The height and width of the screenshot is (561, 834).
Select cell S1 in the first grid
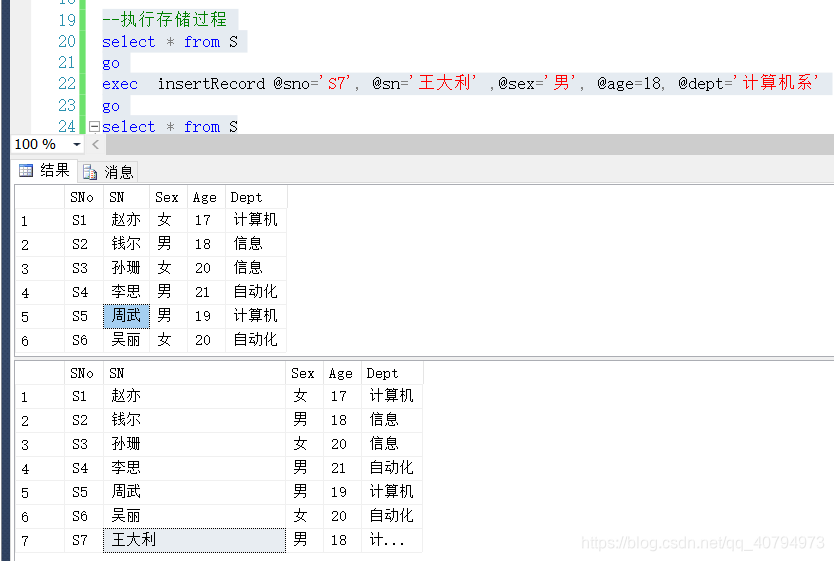coord(84,220)
